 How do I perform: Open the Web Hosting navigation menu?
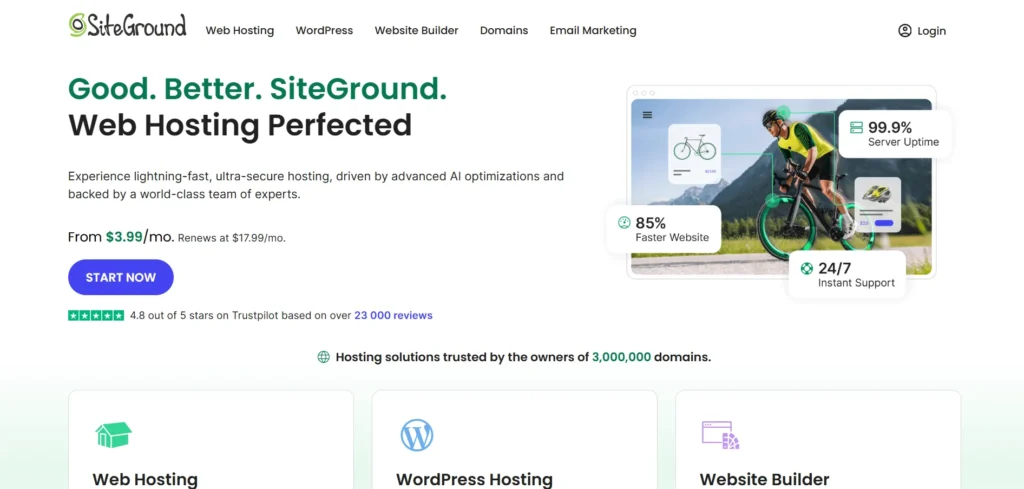[x=240, y=31]
